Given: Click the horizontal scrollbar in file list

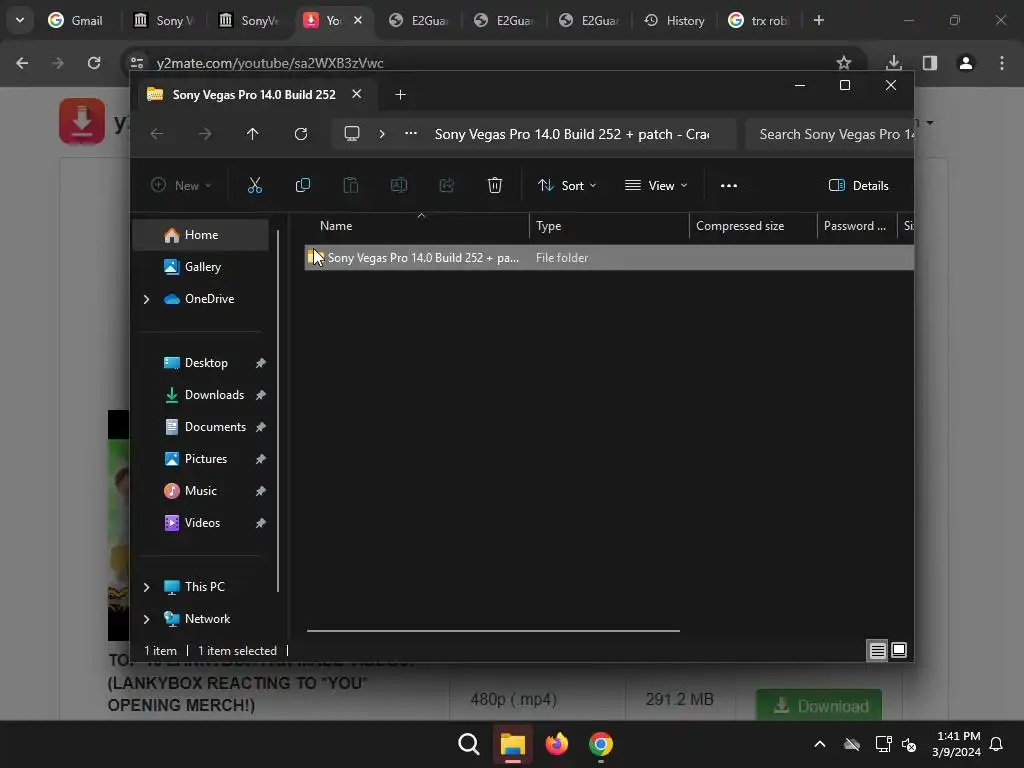Looking at the screenshot, I should (493, 631).
